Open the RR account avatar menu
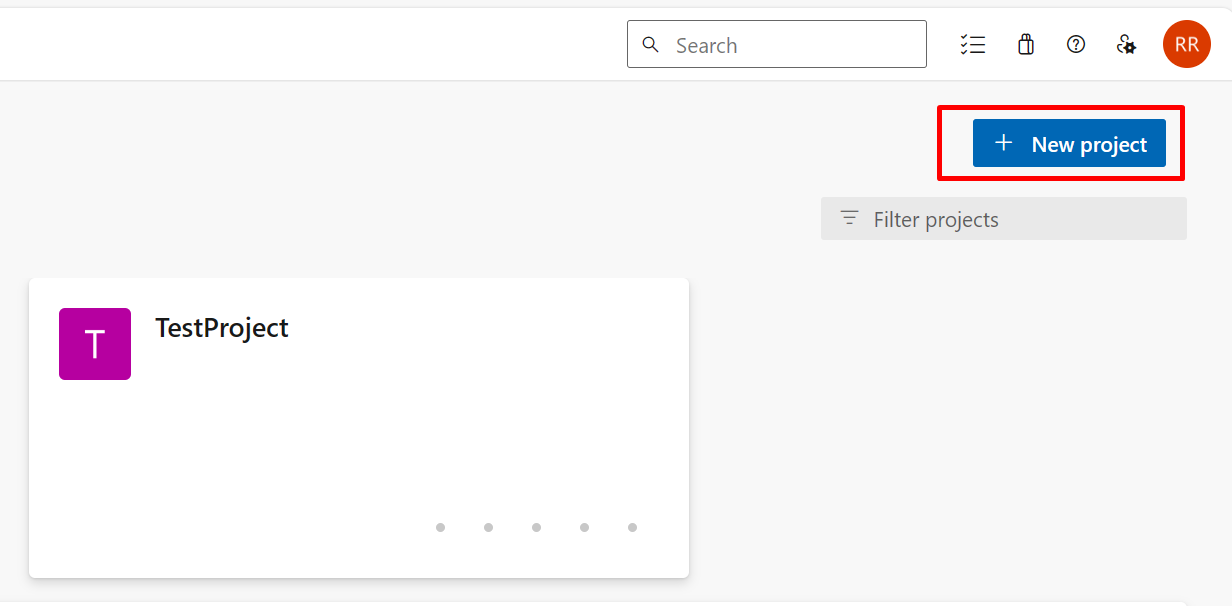 (1187, 45)
